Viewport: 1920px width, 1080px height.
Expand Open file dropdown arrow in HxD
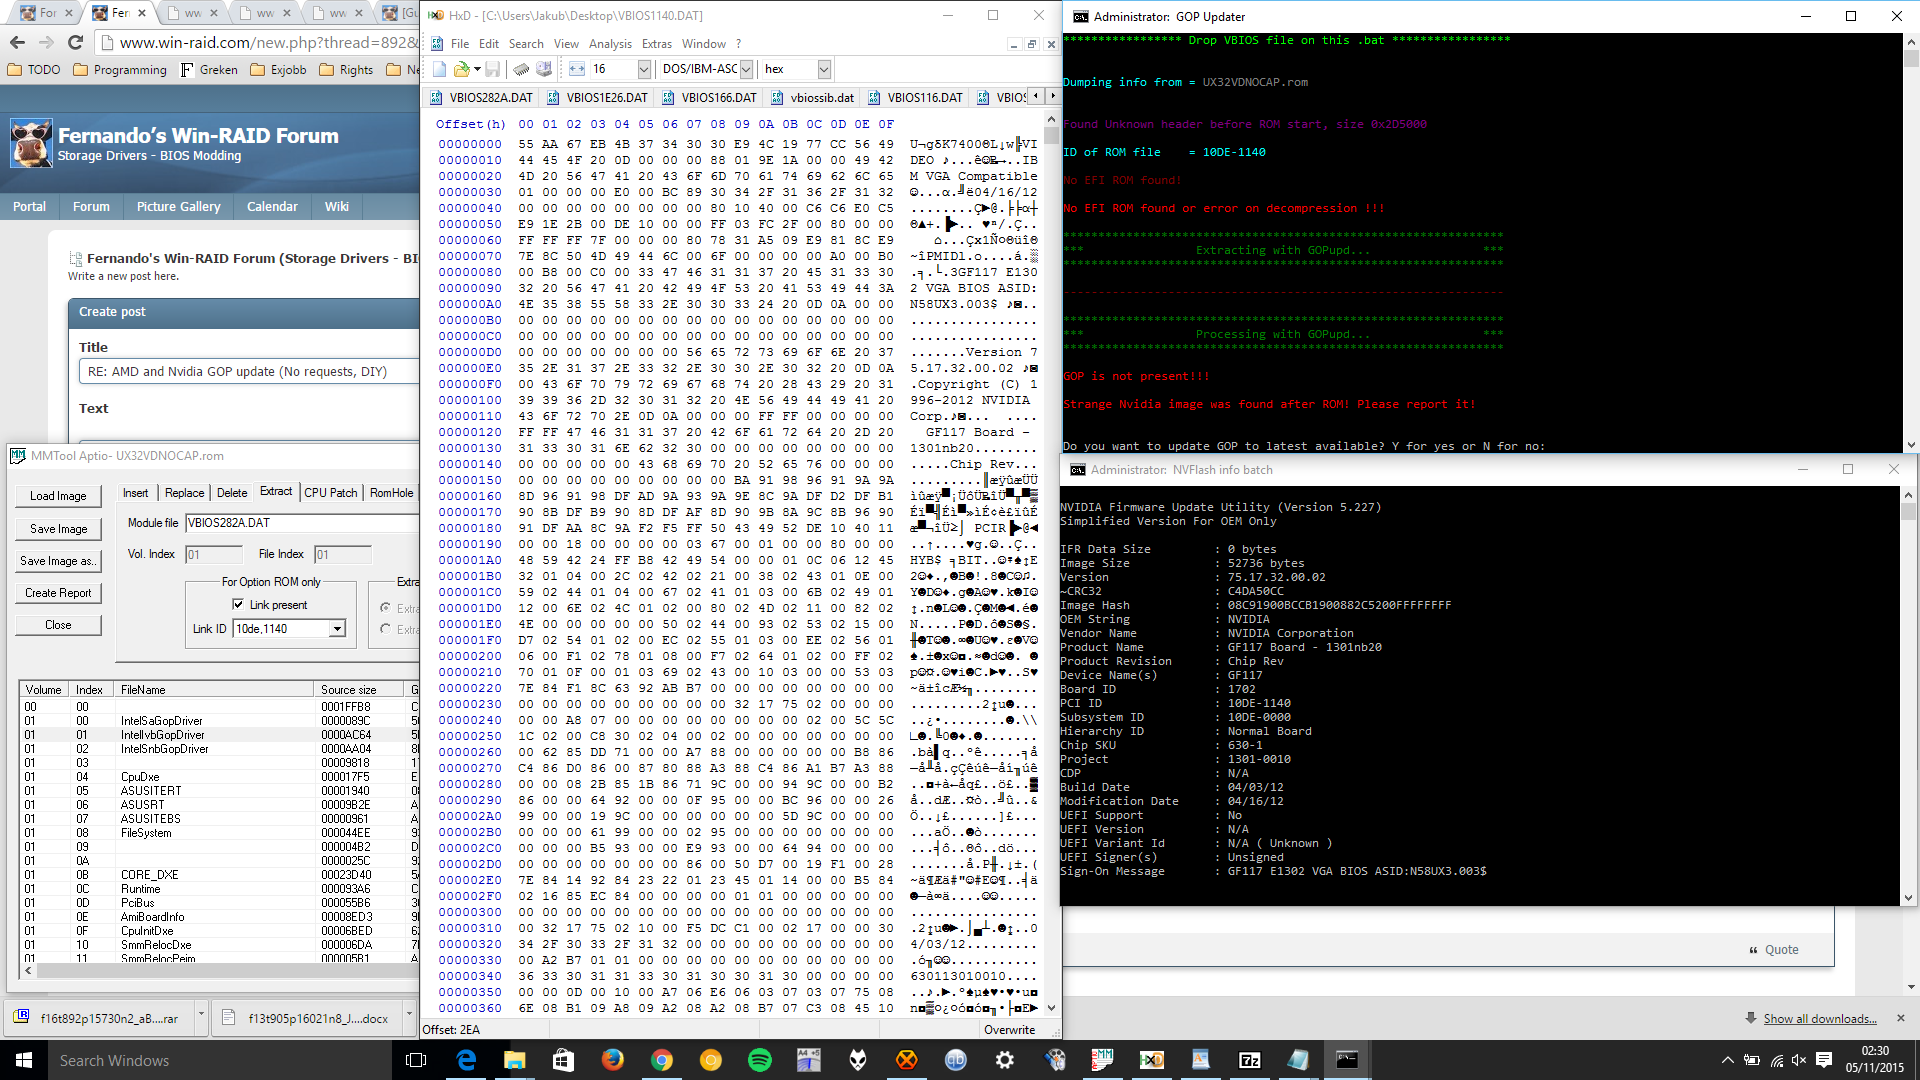[x=477, y=69]
